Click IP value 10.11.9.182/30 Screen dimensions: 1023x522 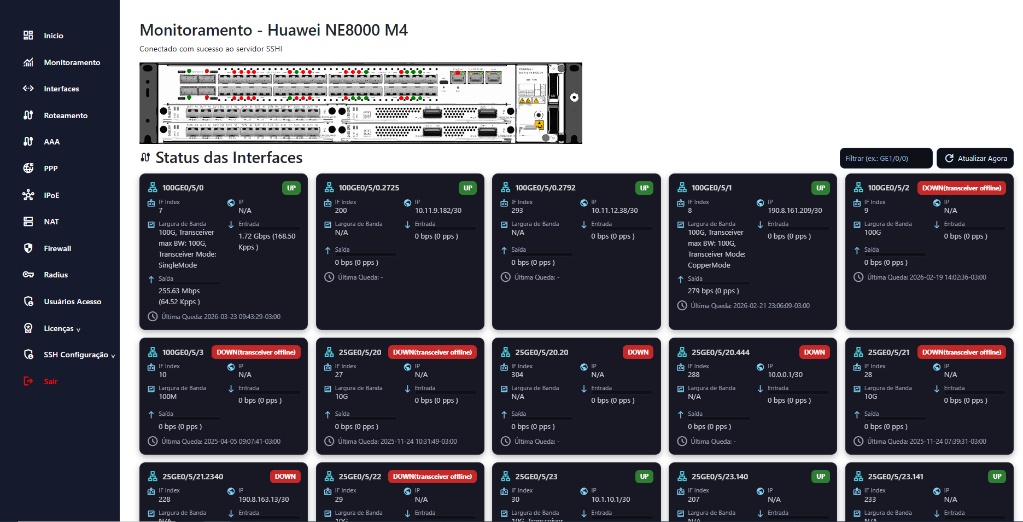(438, 211)
